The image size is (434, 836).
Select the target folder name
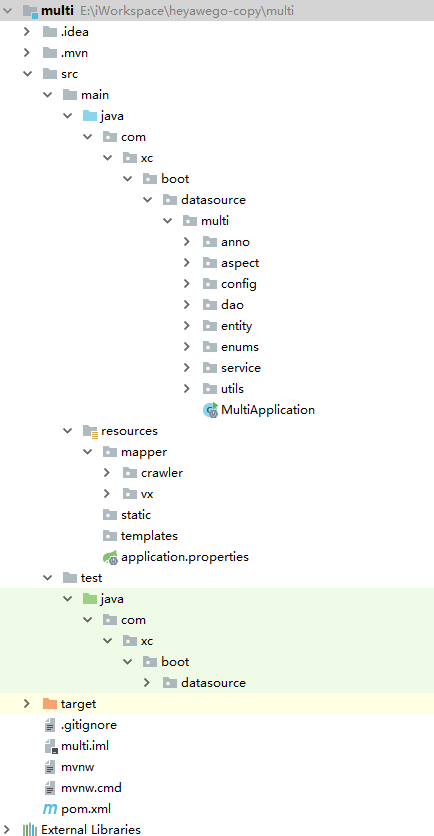coord(78,704)
